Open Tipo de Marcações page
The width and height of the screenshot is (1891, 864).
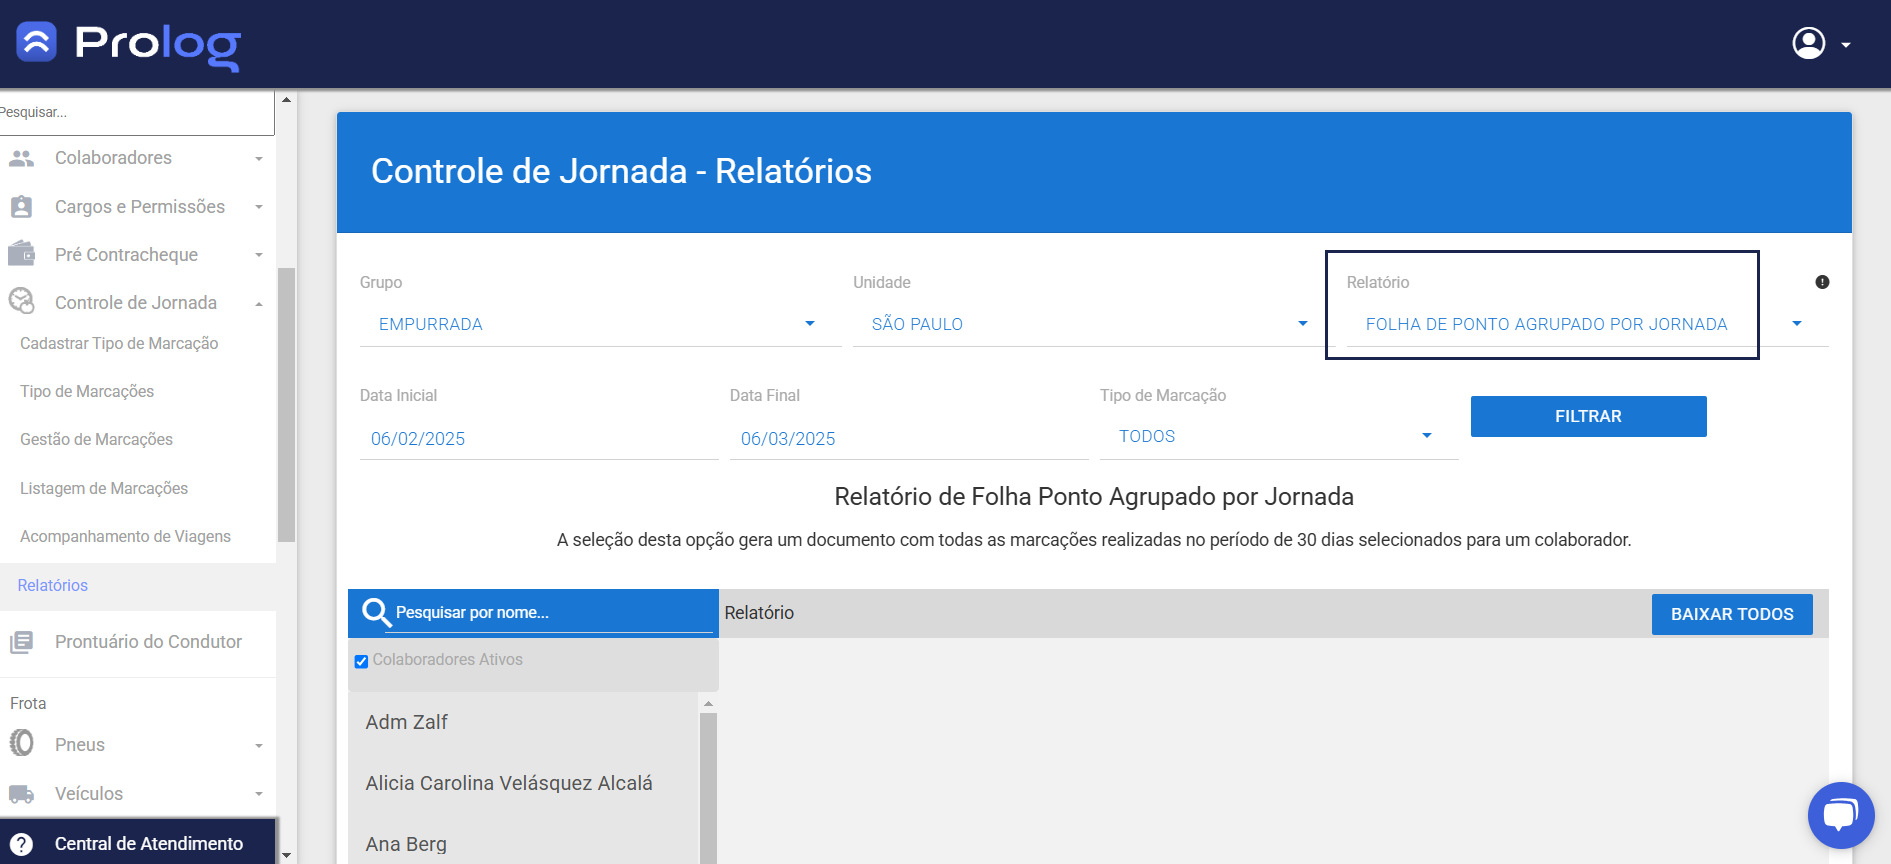pyautogui.click(x=87, y=391)
